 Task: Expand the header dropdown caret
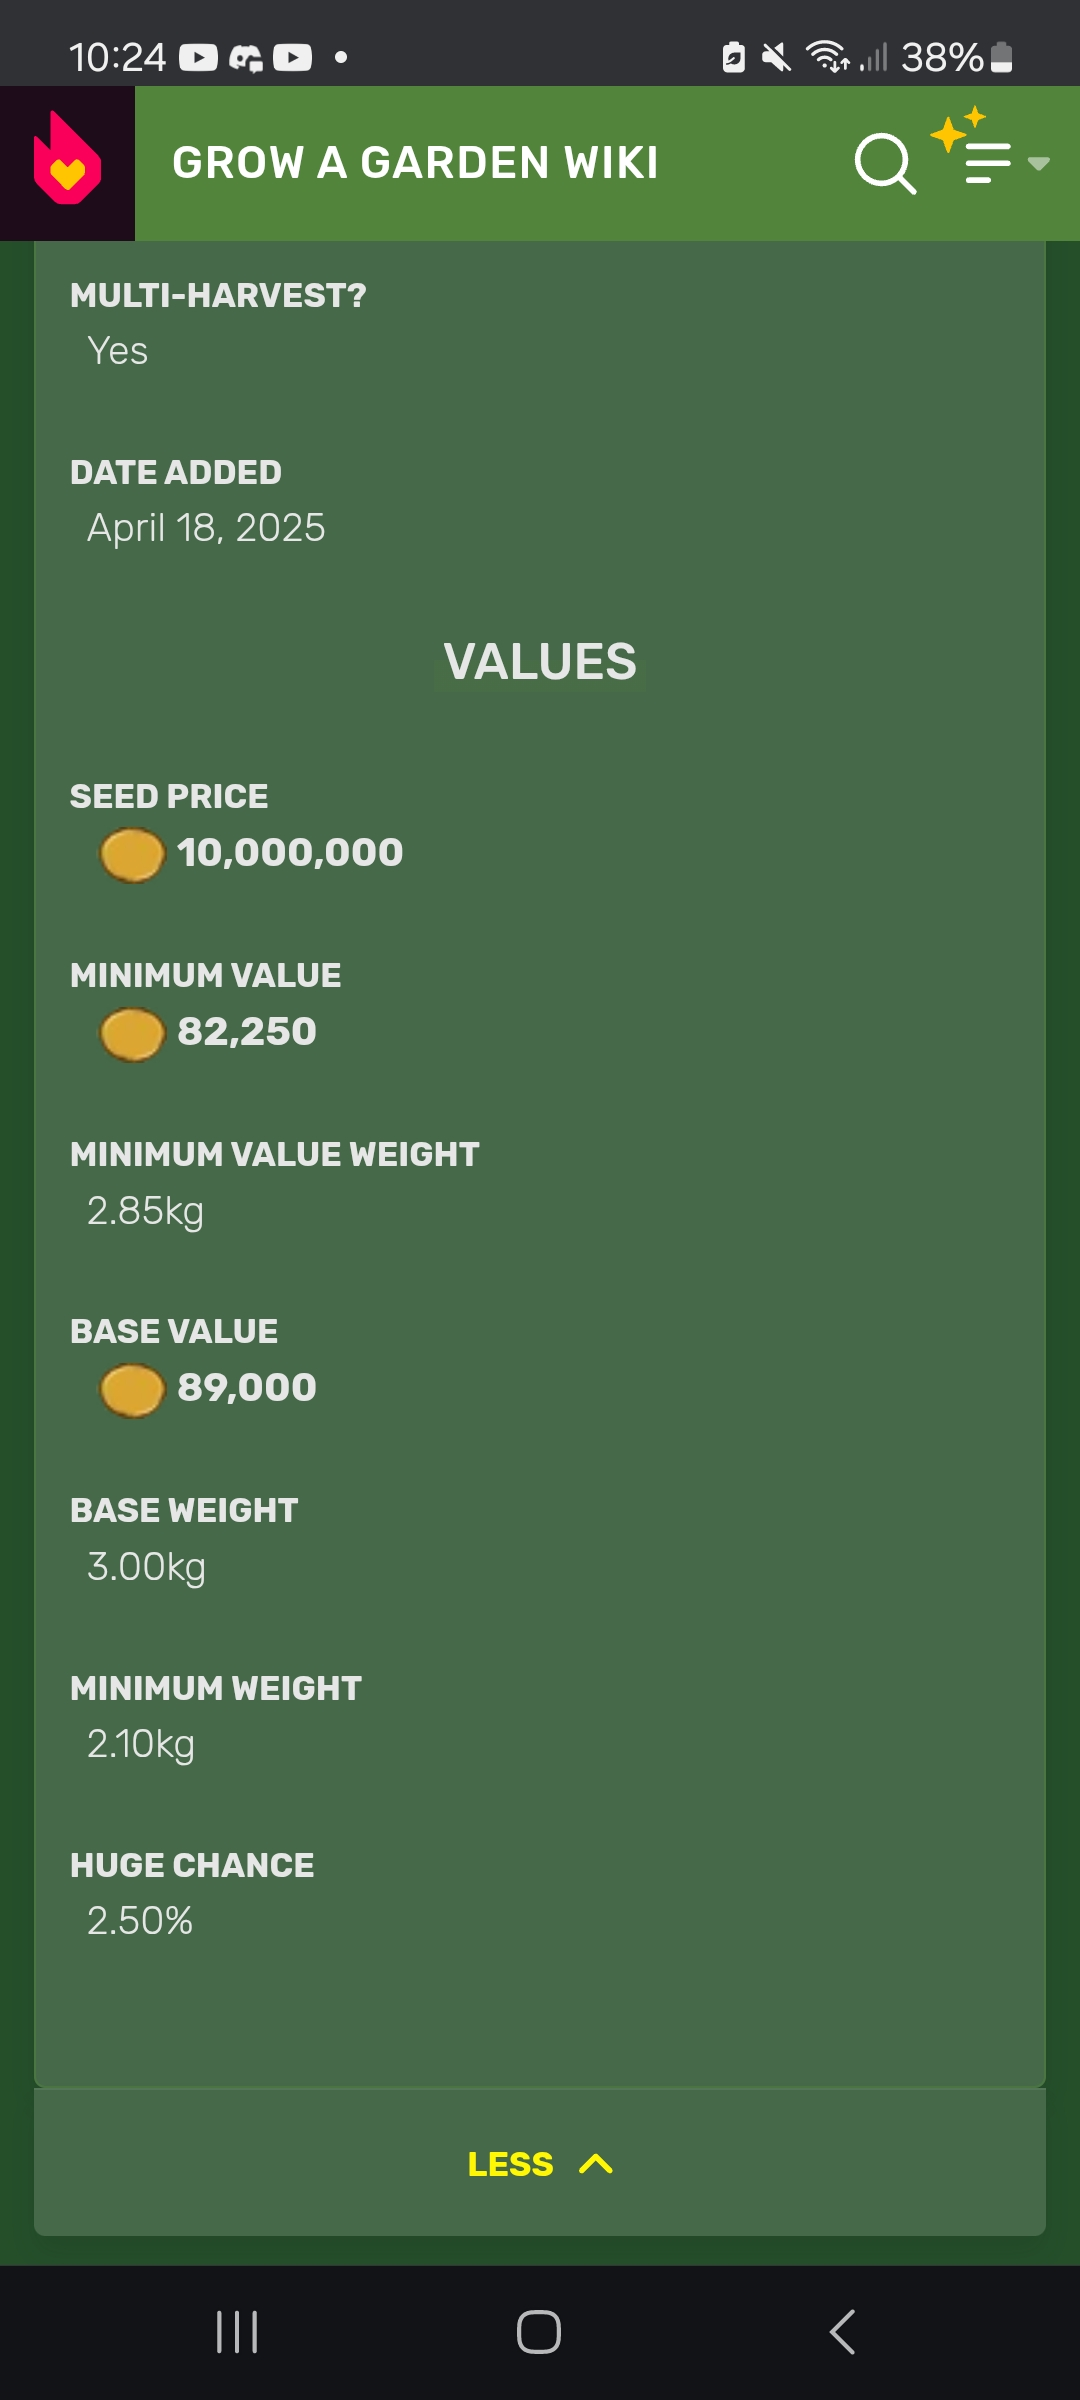[x=1039, y=164]
